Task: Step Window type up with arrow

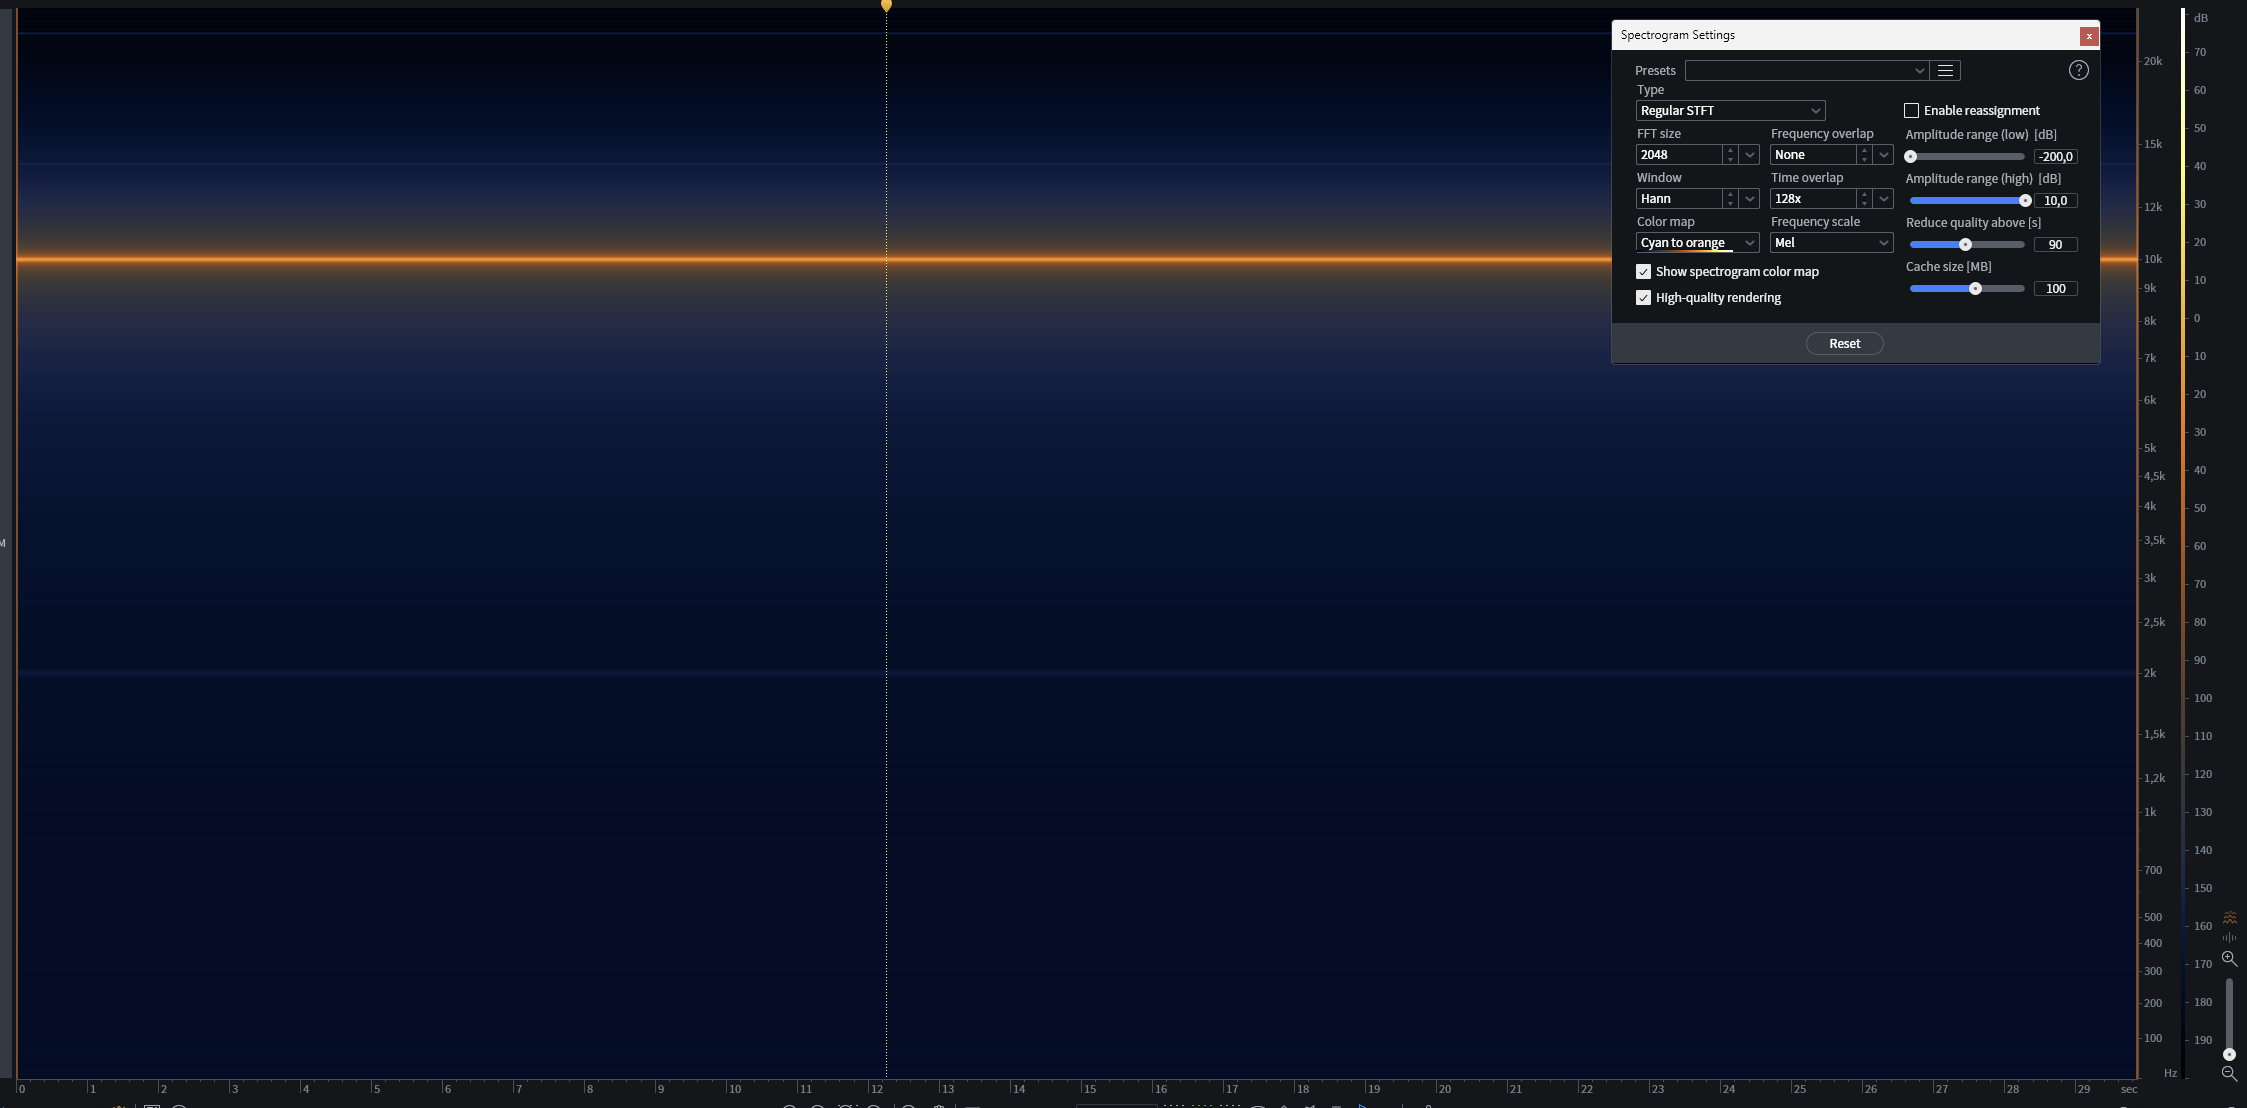Action: coord(1730,194)
